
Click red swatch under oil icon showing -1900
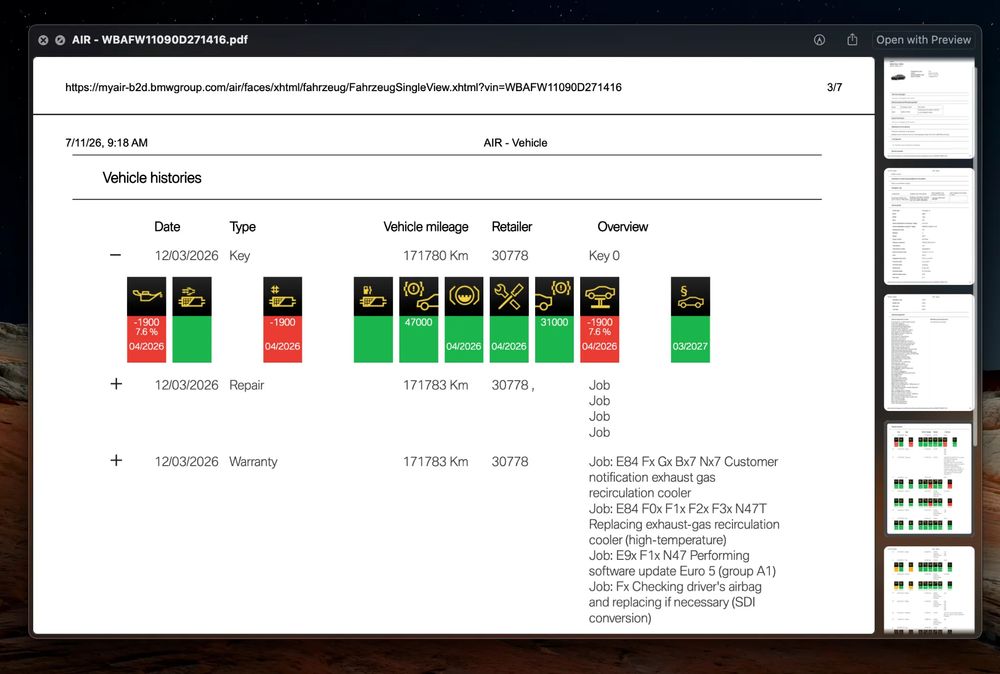coord(146,339)
